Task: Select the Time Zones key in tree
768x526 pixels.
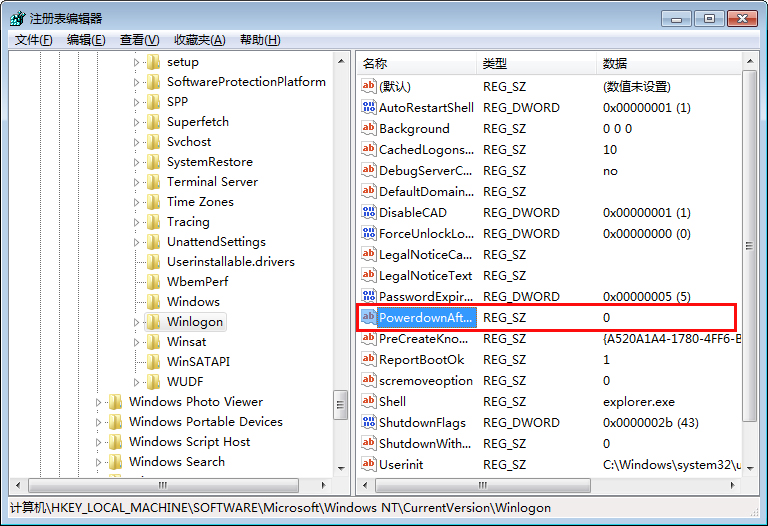Action: click(200, 202)
